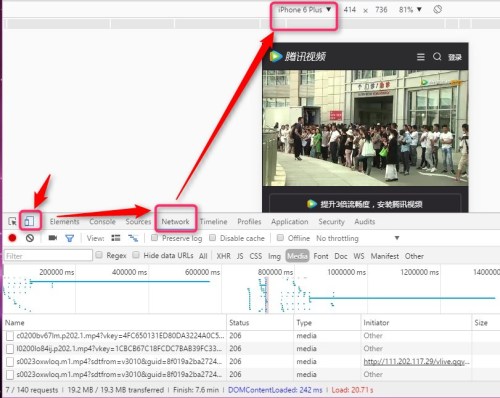
Task: Tap the install Tencent Video banner
Action: pos(365,204)
